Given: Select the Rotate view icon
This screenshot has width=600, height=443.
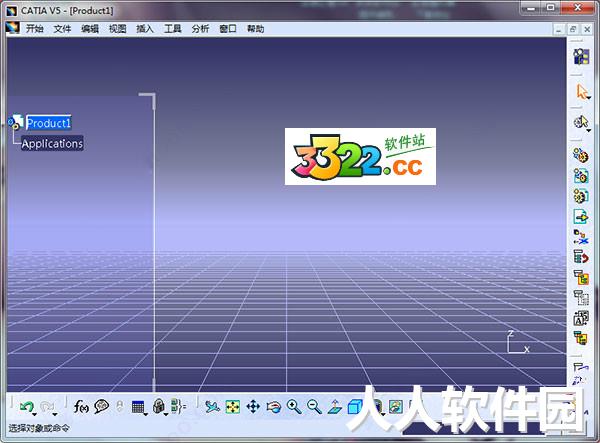Looking at the screenshot, I should [x=274, y=407].
